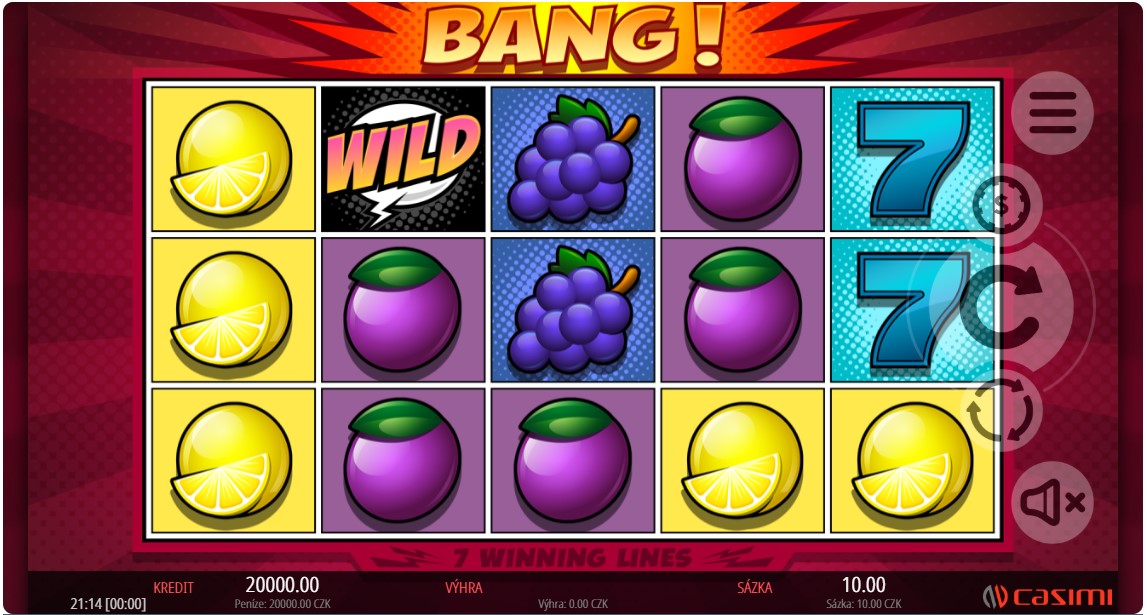The height and width of the screenshot is (615, 1147).
Task: Click the top blue 7 symbol
Action: click(911, 159)
